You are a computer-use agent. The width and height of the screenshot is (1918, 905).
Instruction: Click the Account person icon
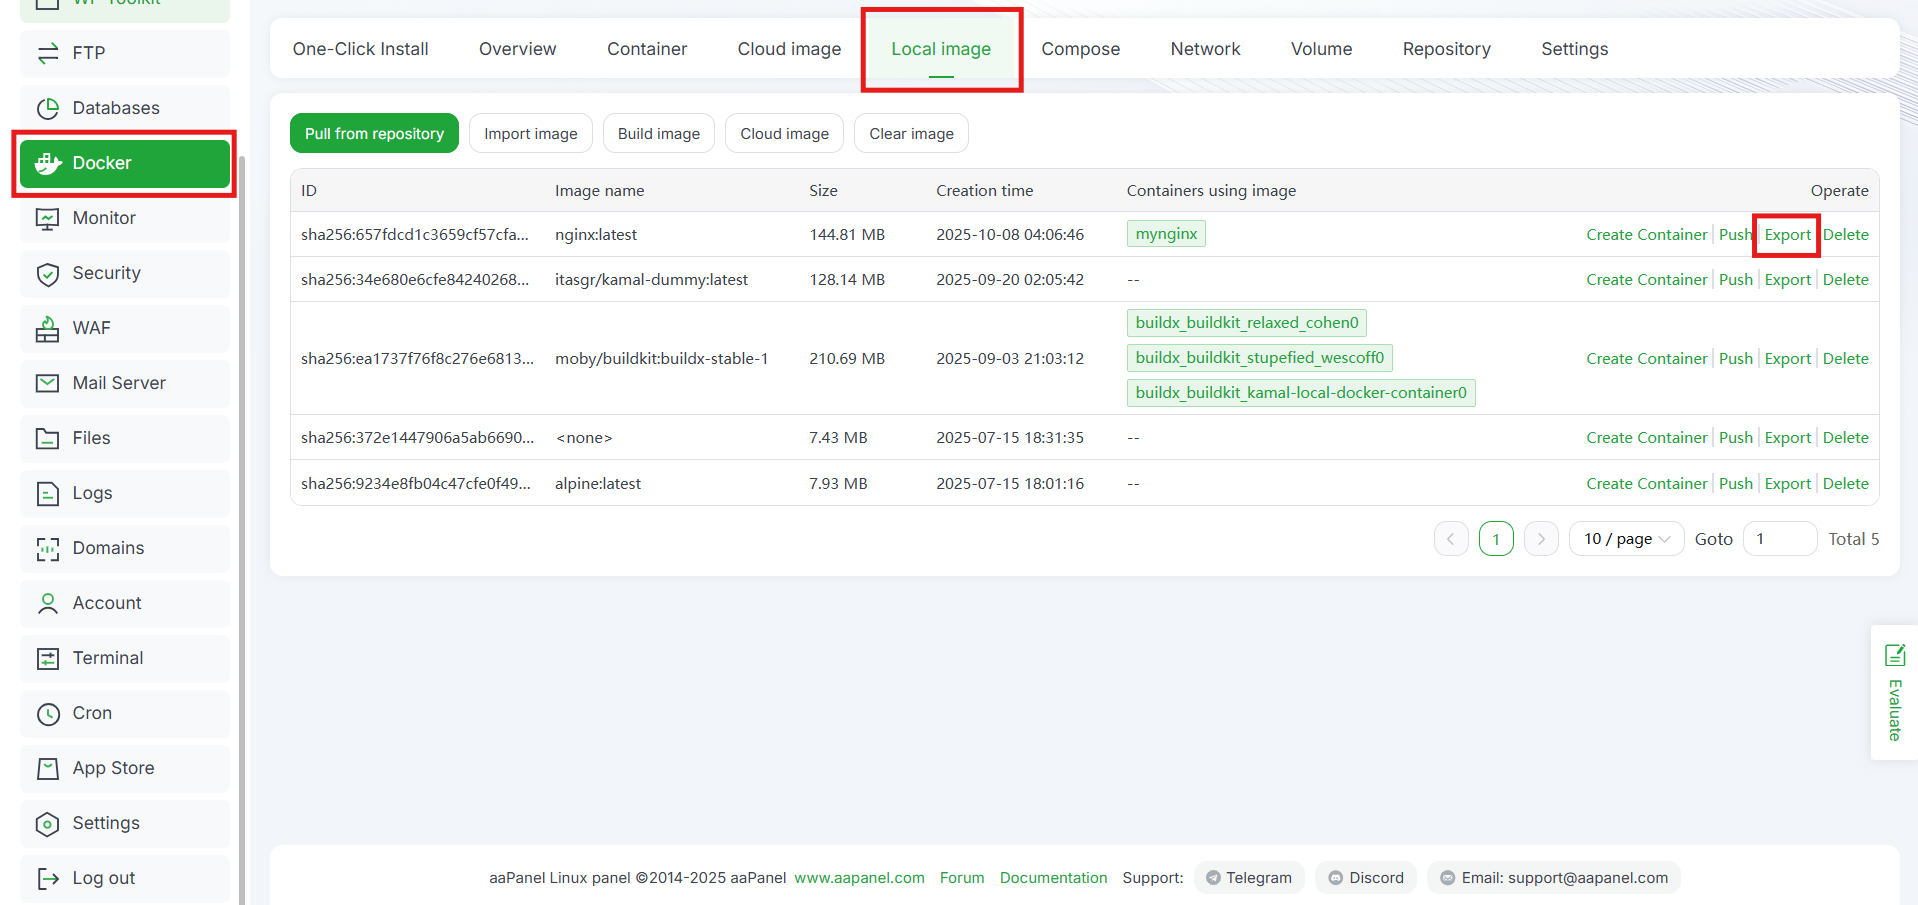[48, 603]
